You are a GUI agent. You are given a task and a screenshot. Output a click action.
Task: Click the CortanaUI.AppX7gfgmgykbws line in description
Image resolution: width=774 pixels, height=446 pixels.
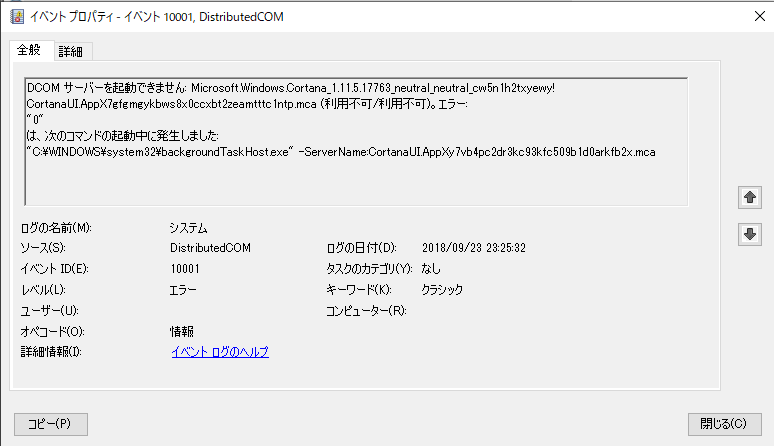(247, 104)
